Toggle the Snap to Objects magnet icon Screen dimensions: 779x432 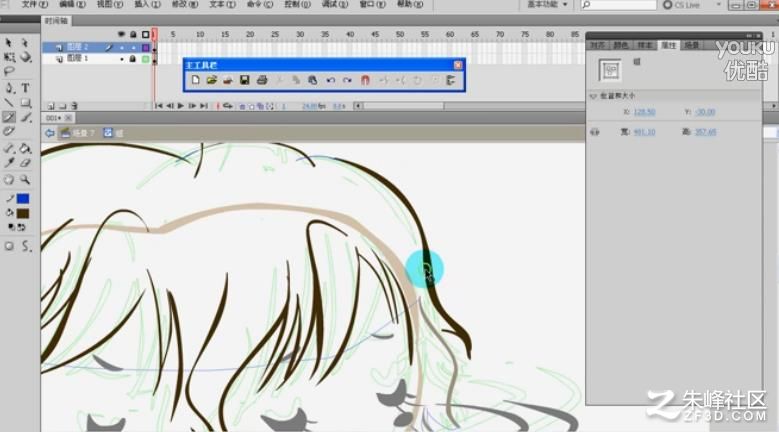coord(365,80)
